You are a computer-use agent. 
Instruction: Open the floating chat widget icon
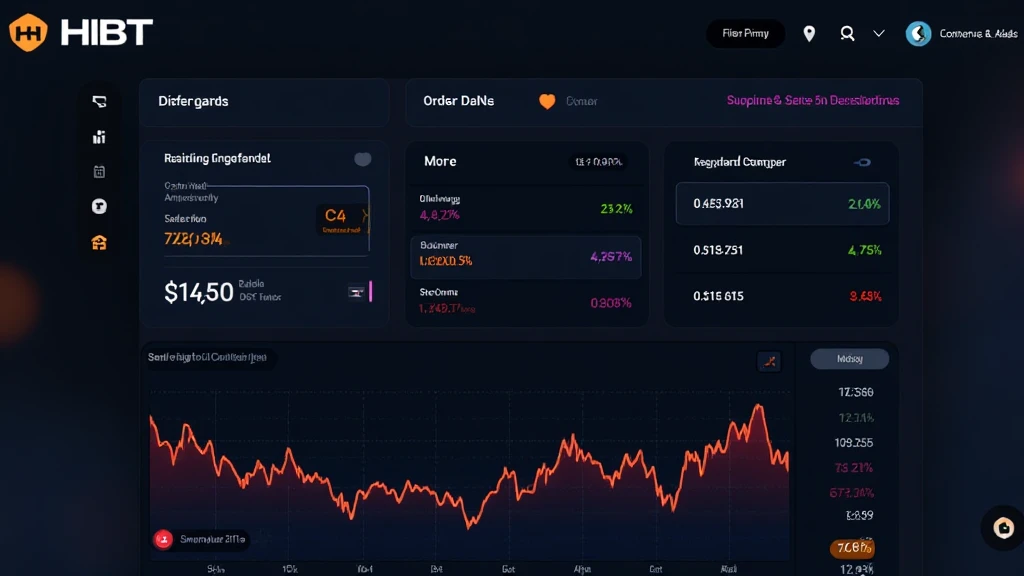(1003, 527)
